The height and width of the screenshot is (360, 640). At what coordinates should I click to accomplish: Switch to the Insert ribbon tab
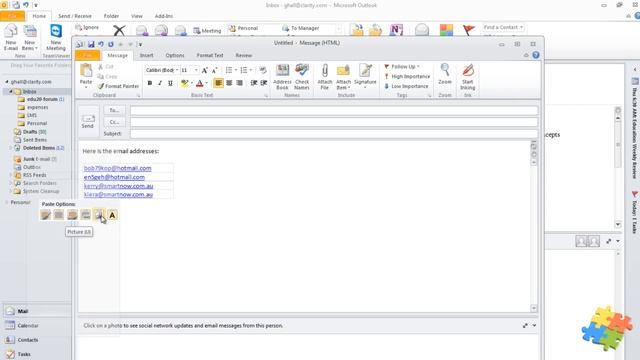(x=147, y=55)
